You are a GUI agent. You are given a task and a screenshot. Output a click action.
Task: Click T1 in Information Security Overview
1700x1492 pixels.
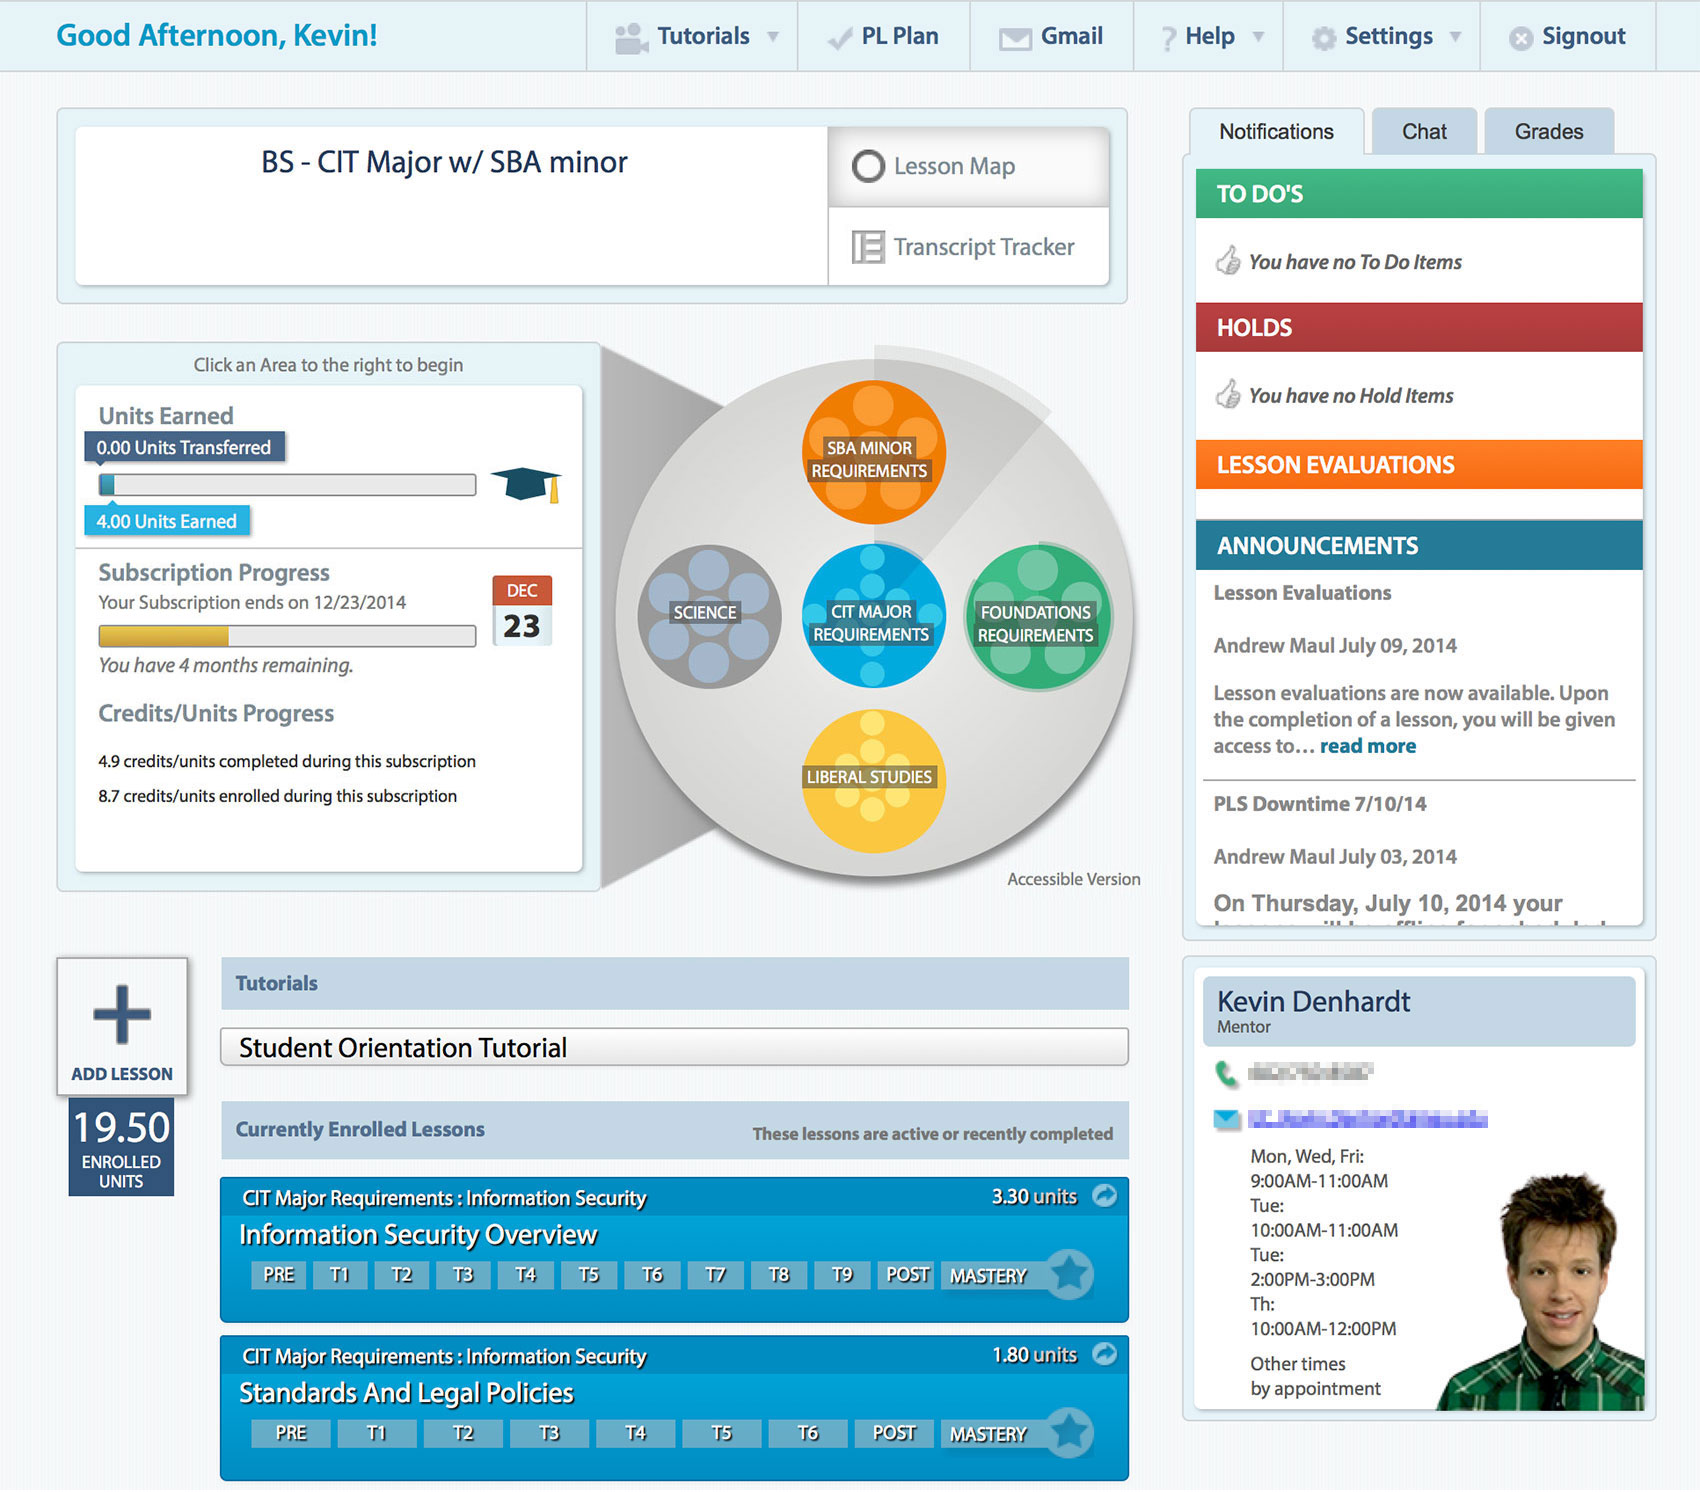[340, 1275]
